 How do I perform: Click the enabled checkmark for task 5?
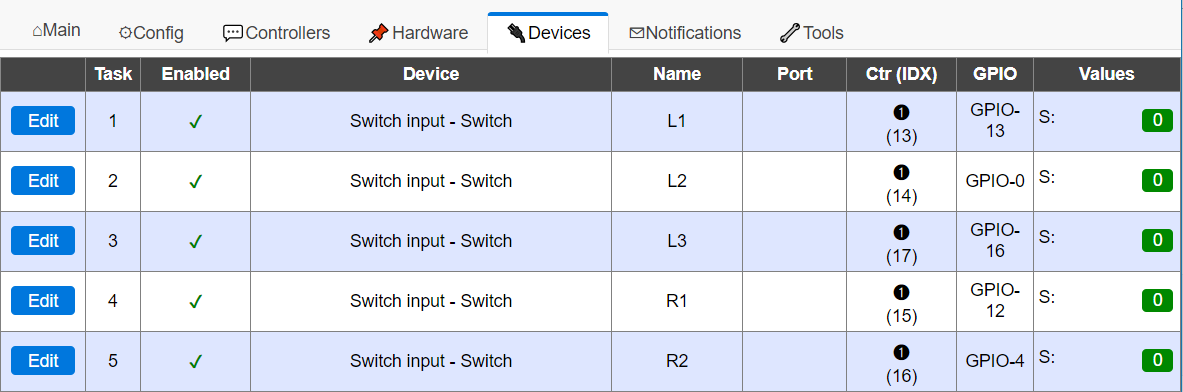(x=195, y=362)
